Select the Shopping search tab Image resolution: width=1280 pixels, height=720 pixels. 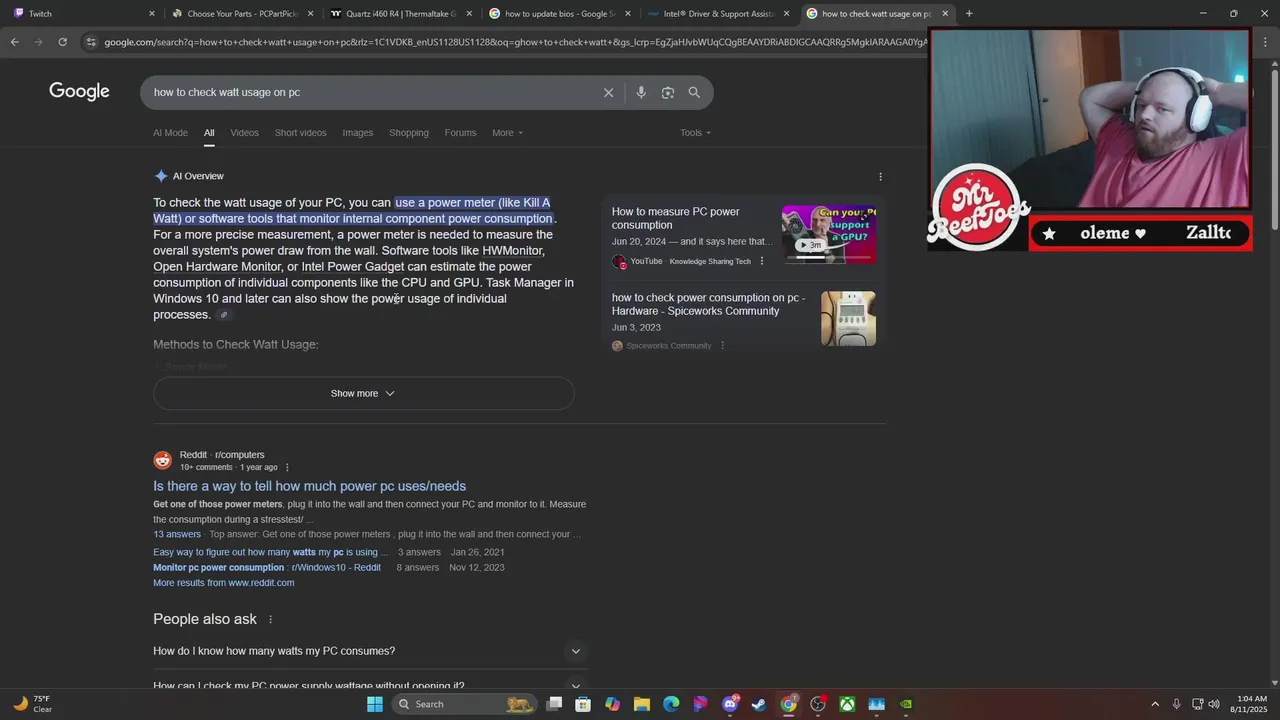pyautogui.click(x=409, y=133)
